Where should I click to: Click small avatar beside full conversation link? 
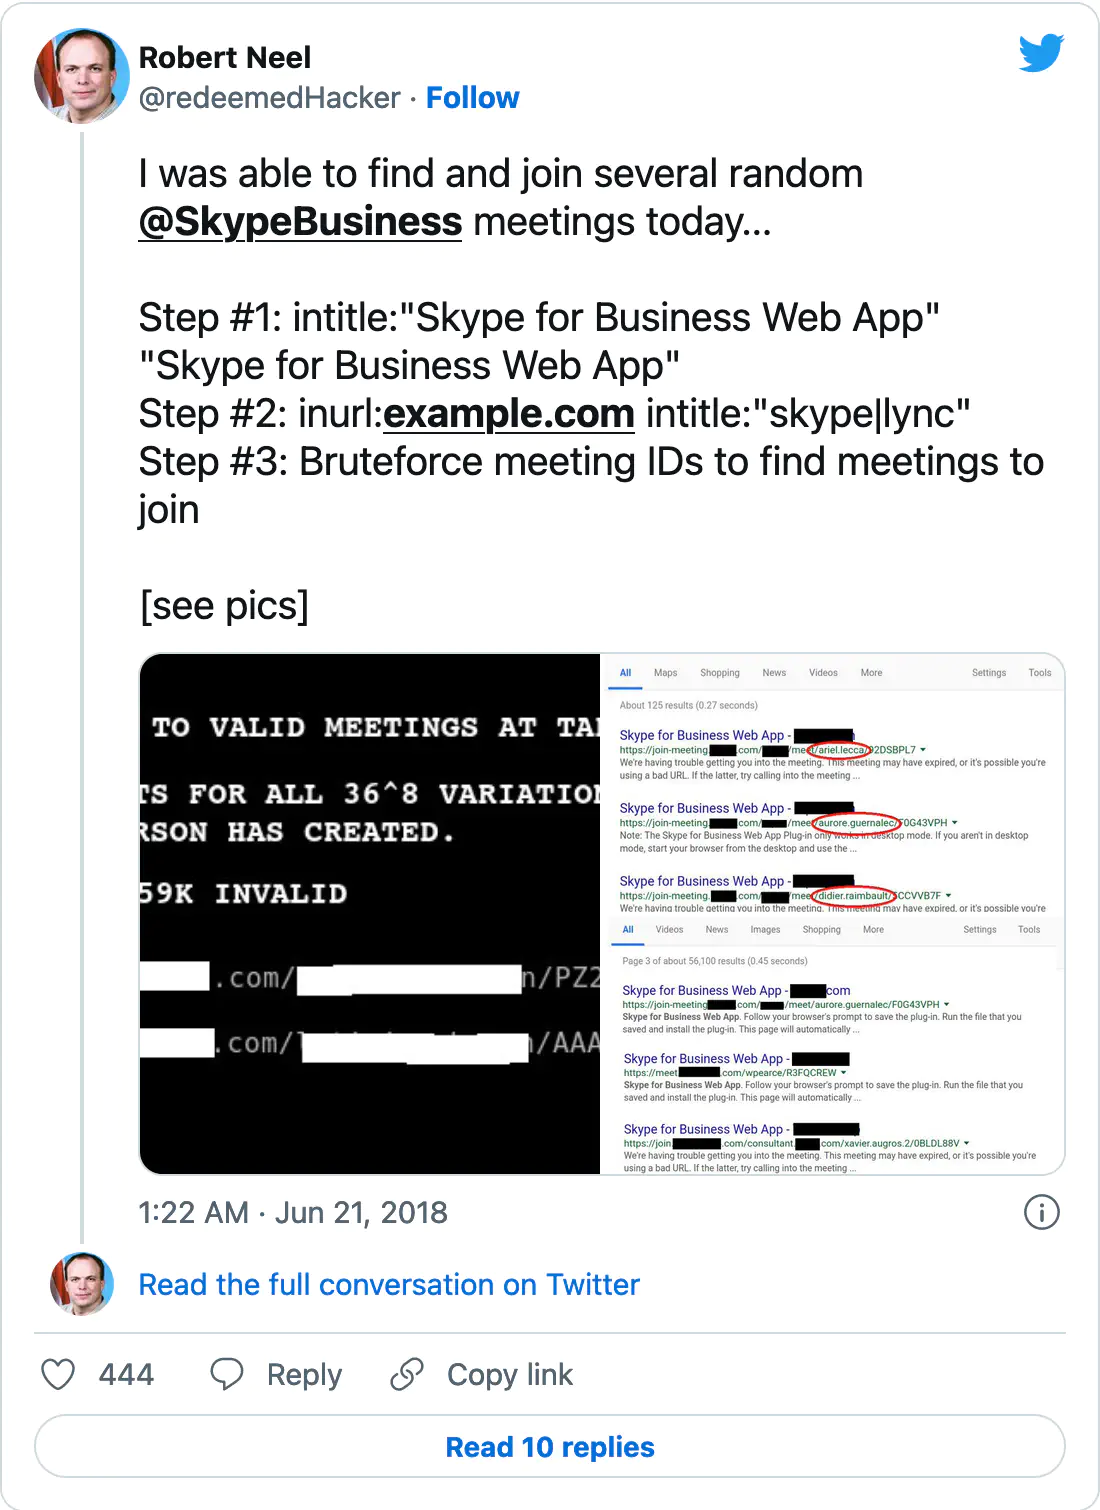82,1283
